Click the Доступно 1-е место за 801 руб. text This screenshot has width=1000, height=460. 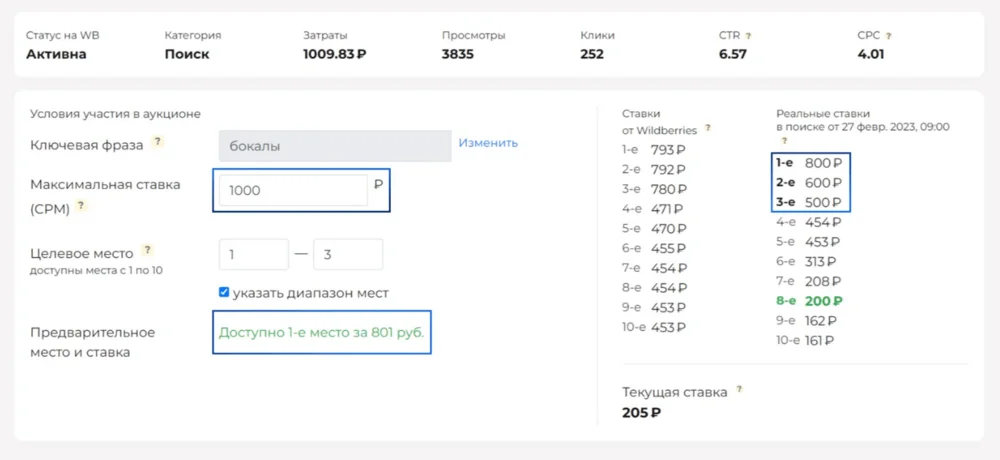pyautogui.click(x=322, y=332)
